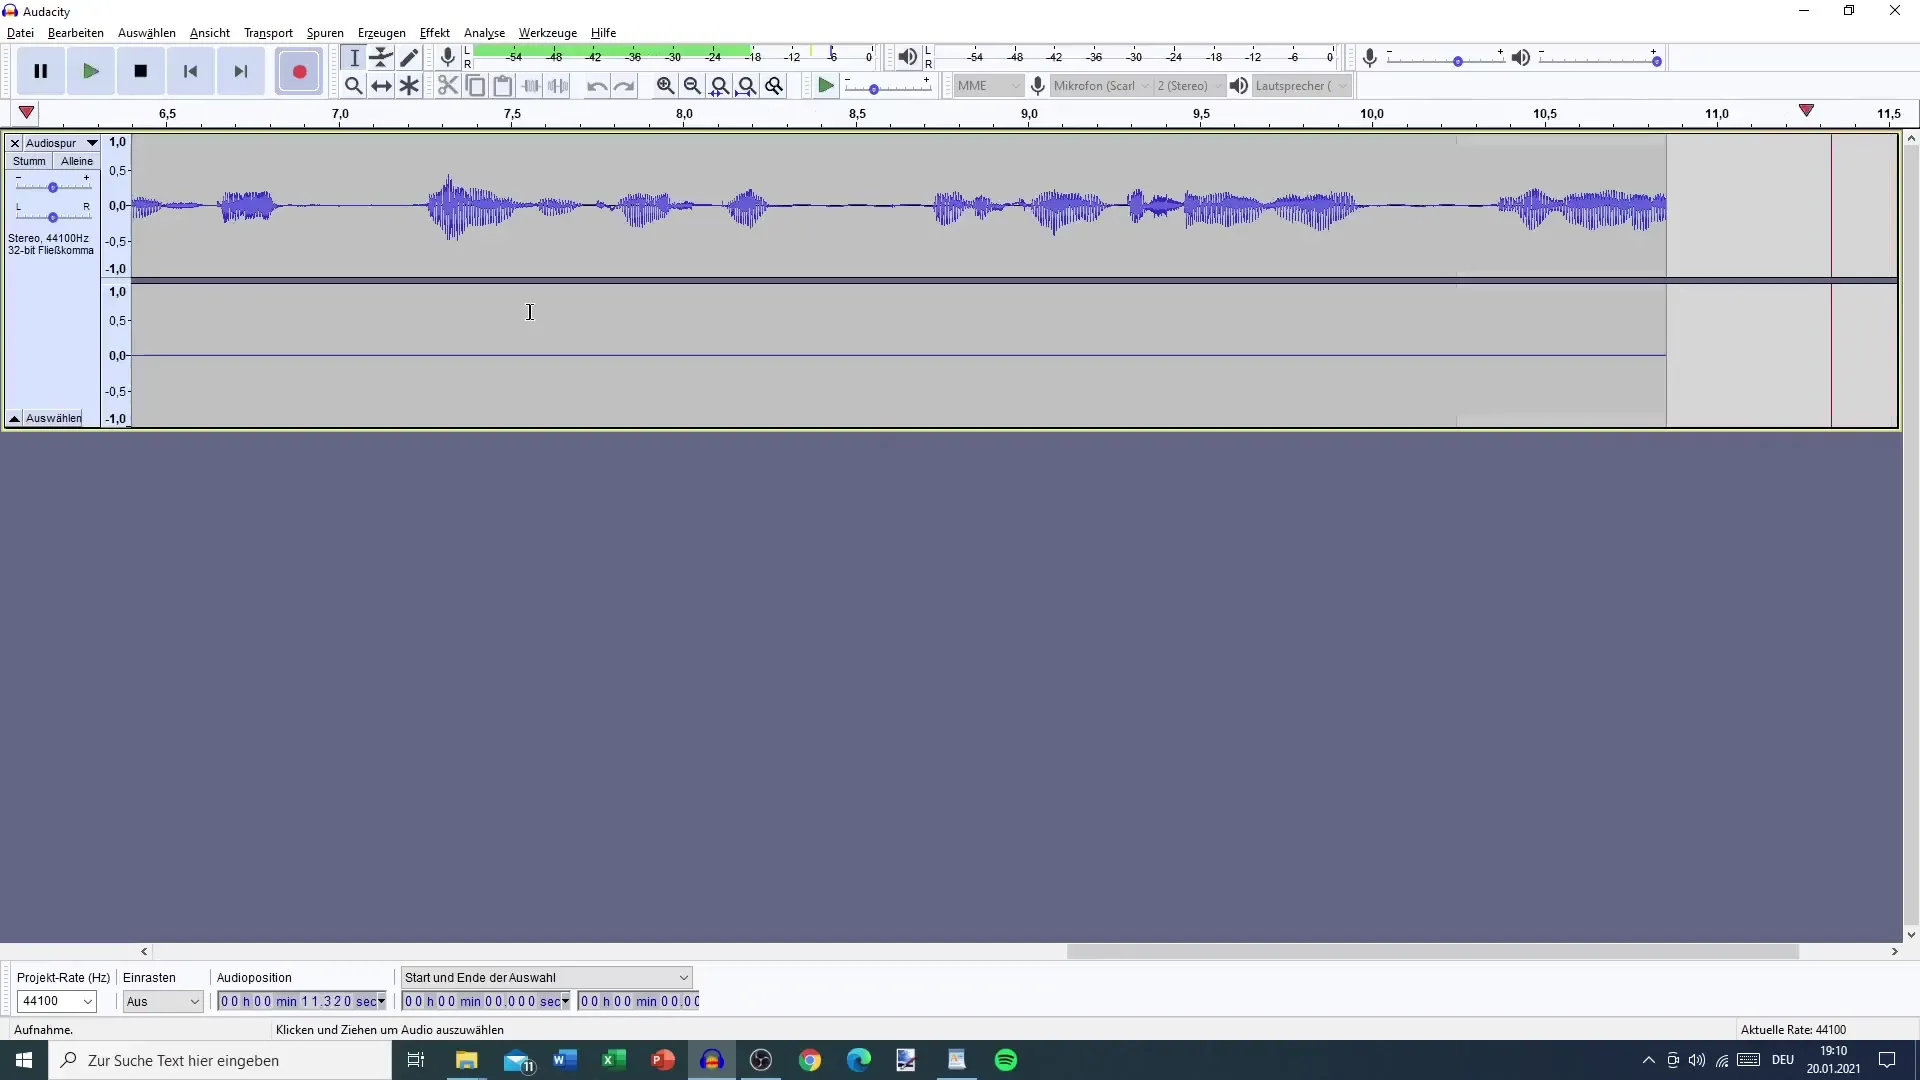Open the Spuren menu
Image resolution: width=1920 pixels, height=1080 pixels.
coord(325,33)
